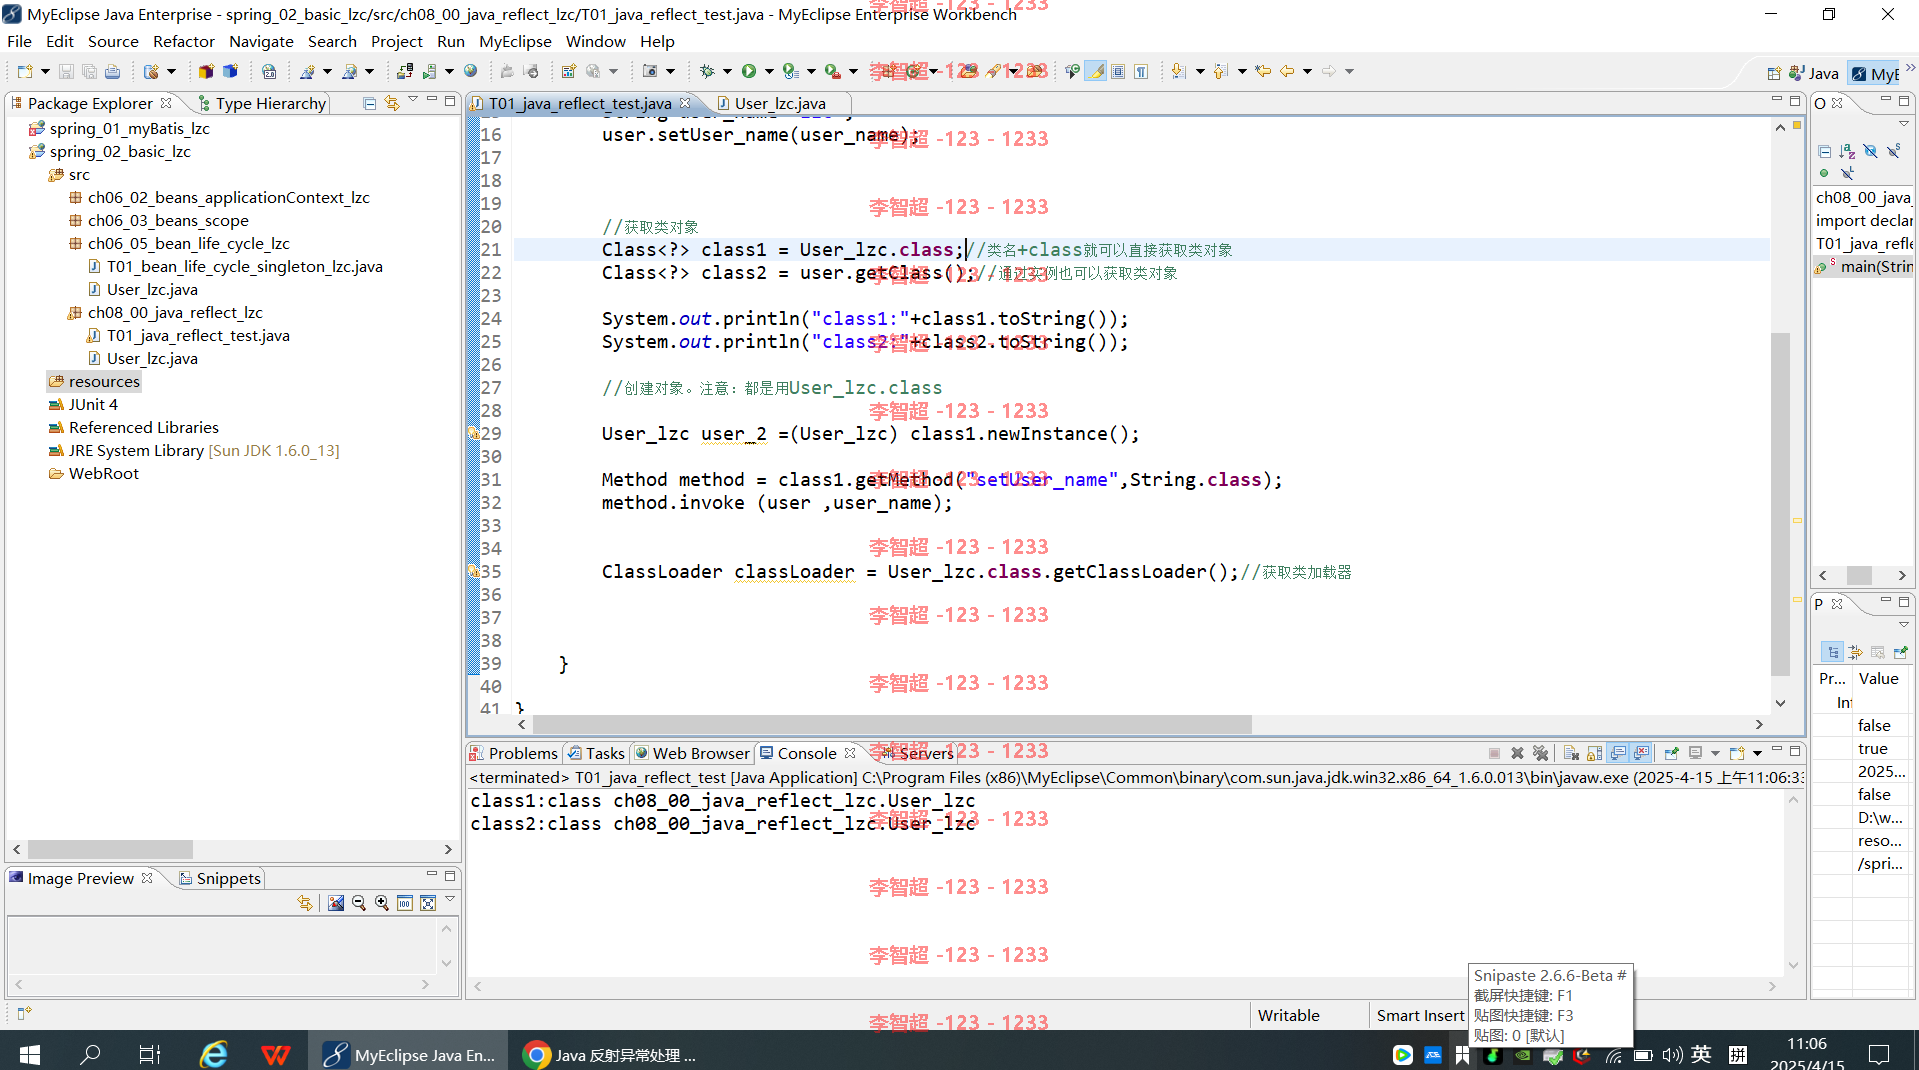Open Package Explorer view menu
1919x1070 pixels.
point(412,100)
